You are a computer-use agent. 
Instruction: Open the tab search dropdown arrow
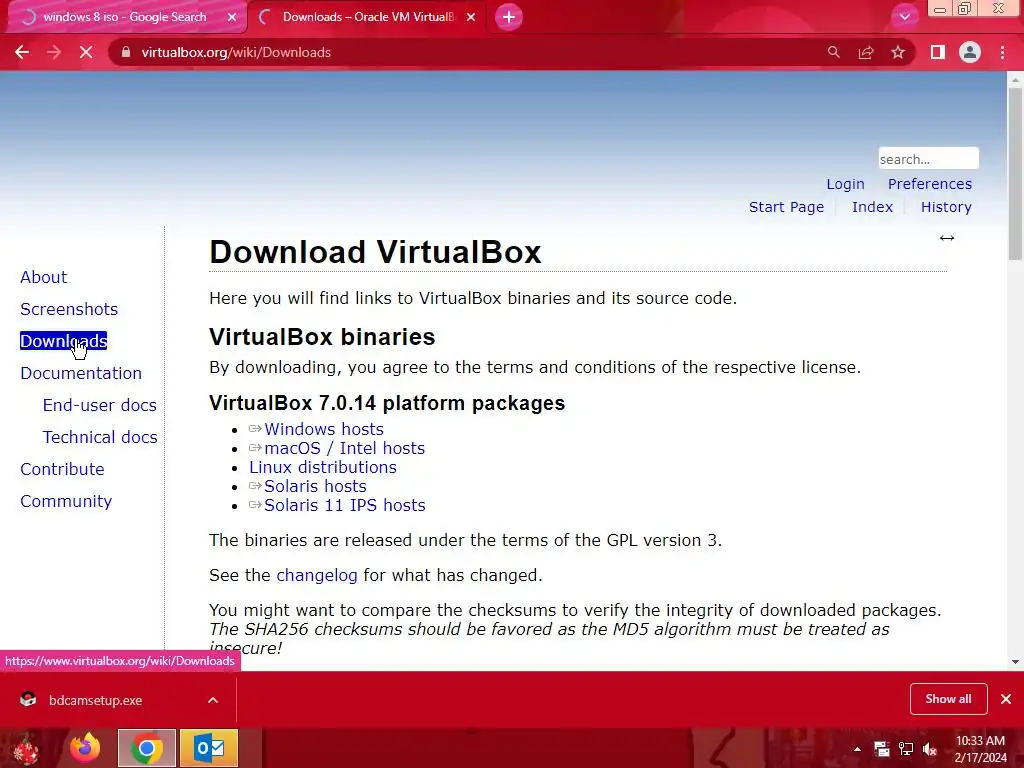tap(904, 17)
